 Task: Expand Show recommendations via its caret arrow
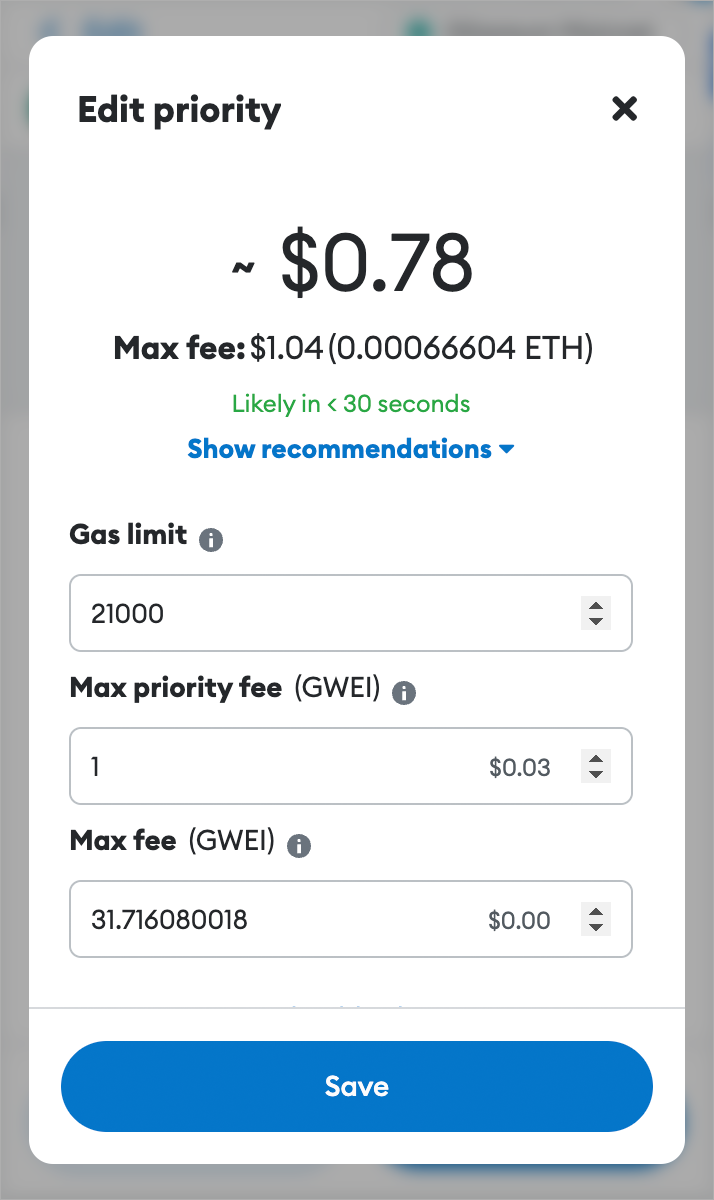(x=506, y=450)
